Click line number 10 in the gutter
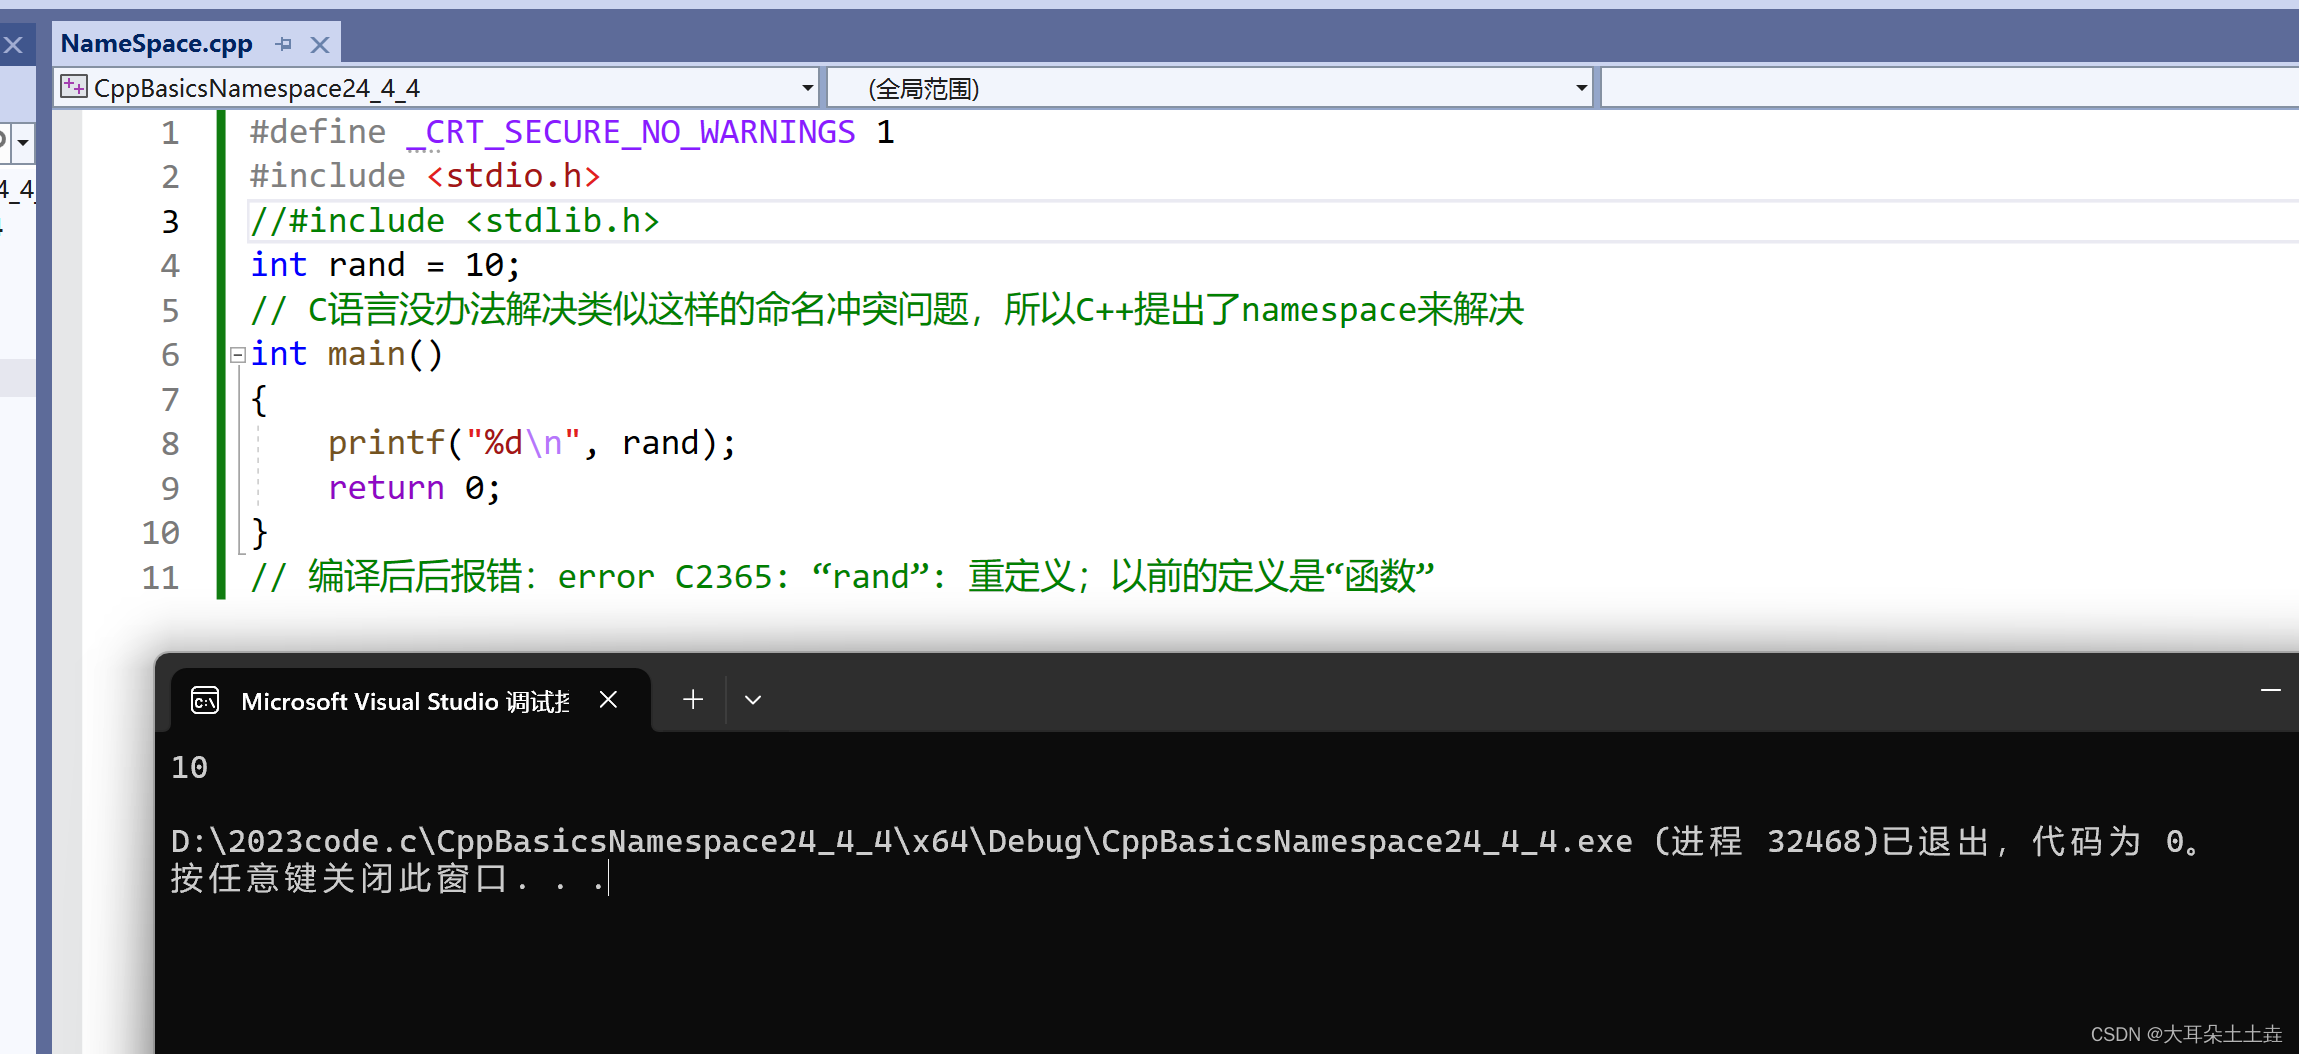This screenshot has width=2299, height=1054. (161, 533)
